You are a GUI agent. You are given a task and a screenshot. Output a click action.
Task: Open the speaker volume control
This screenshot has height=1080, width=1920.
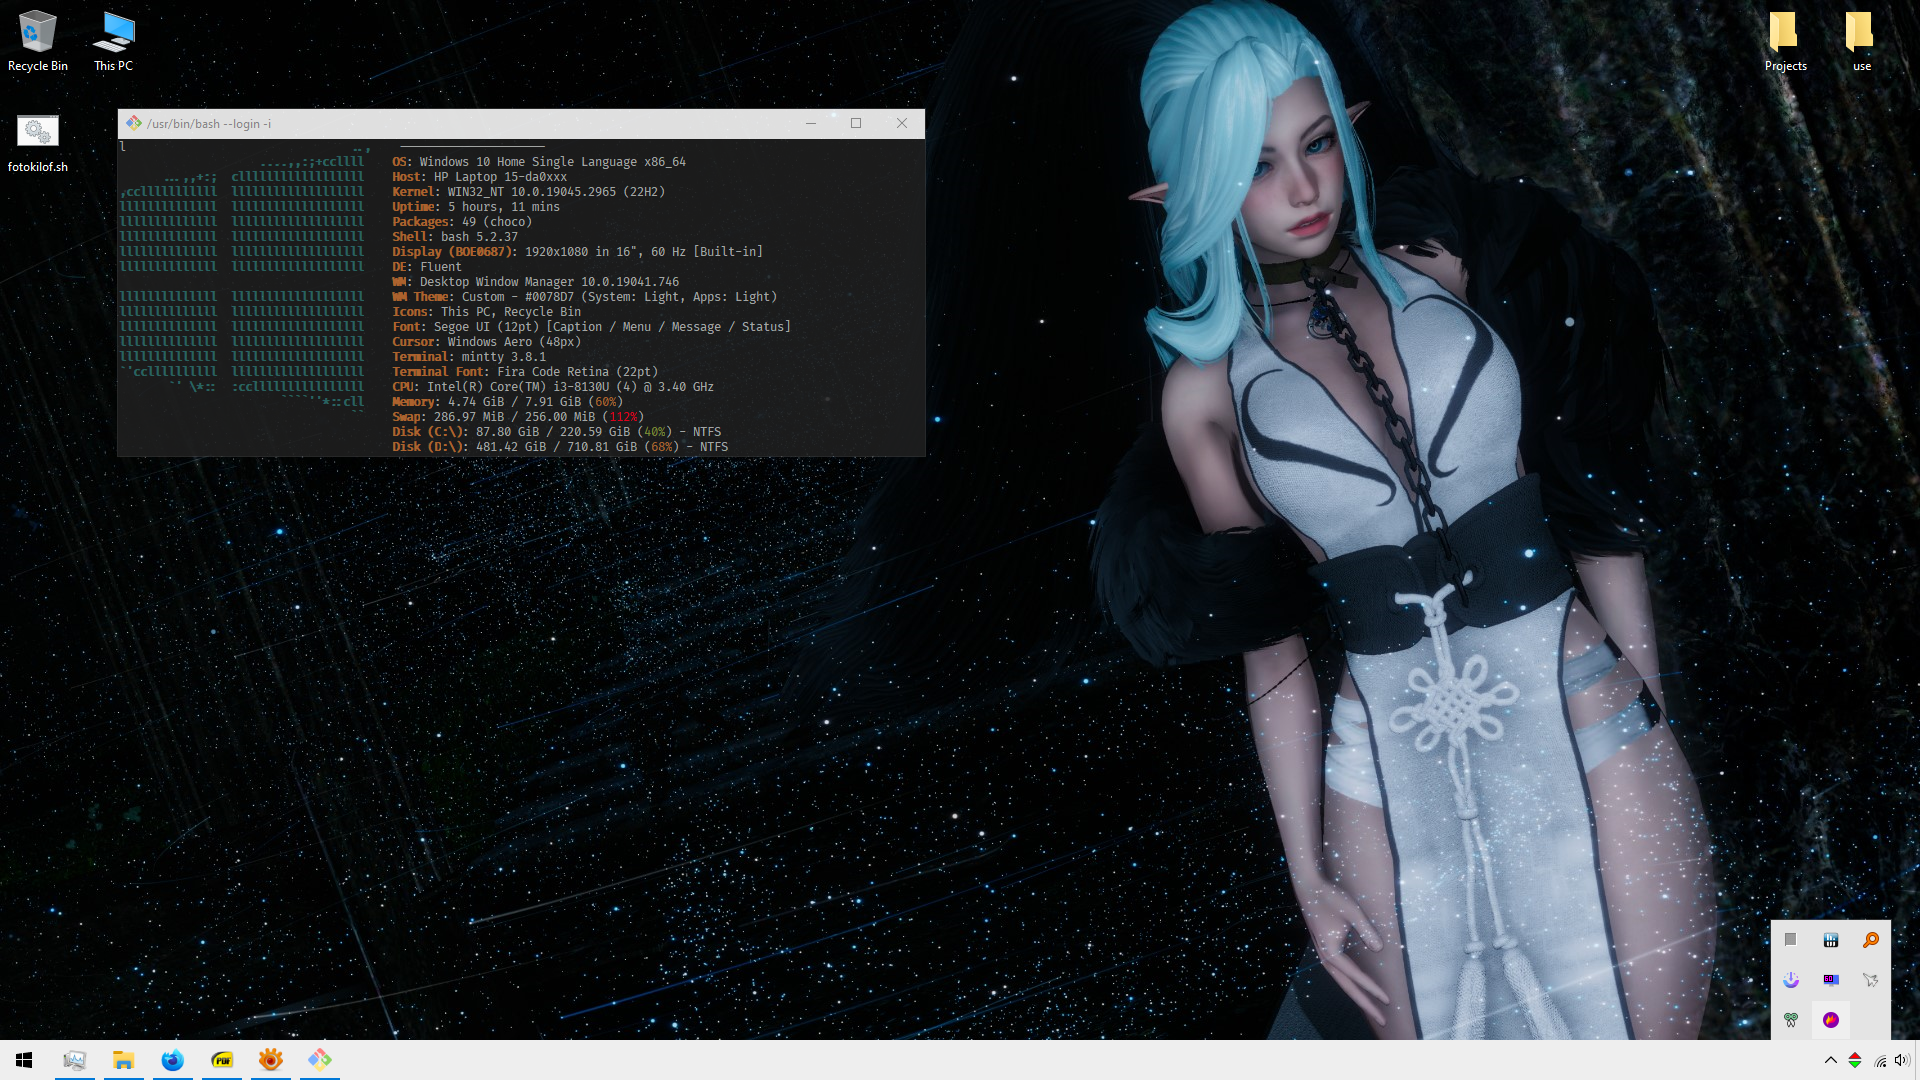[1901, 1060]
